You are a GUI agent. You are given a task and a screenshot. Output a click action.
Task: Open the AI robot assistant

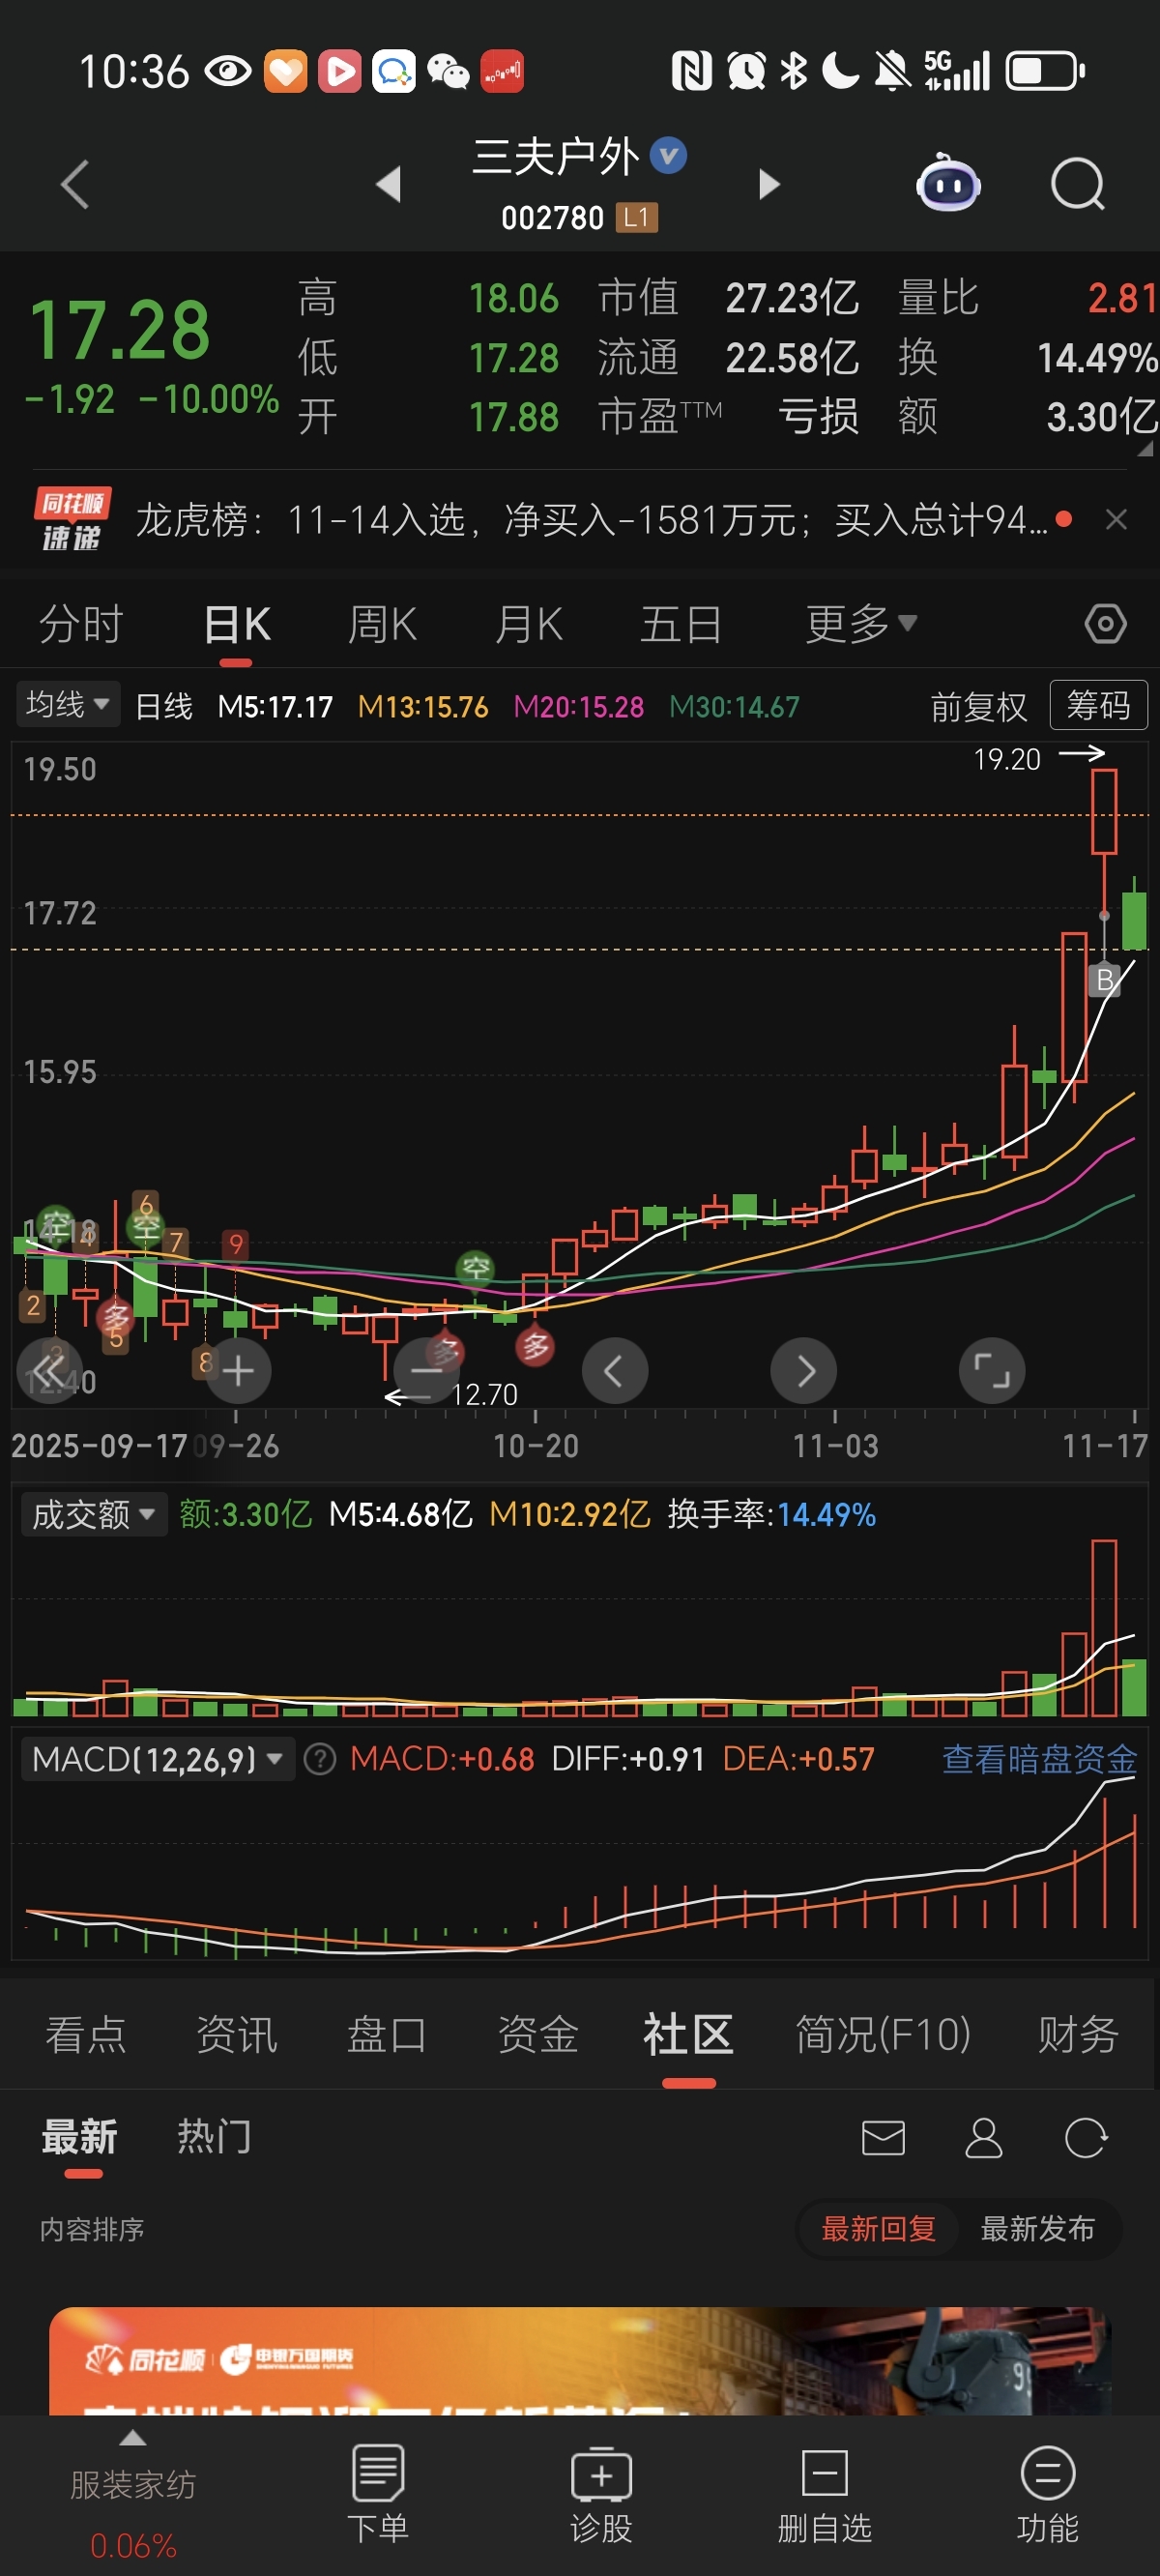pos(948,184)
